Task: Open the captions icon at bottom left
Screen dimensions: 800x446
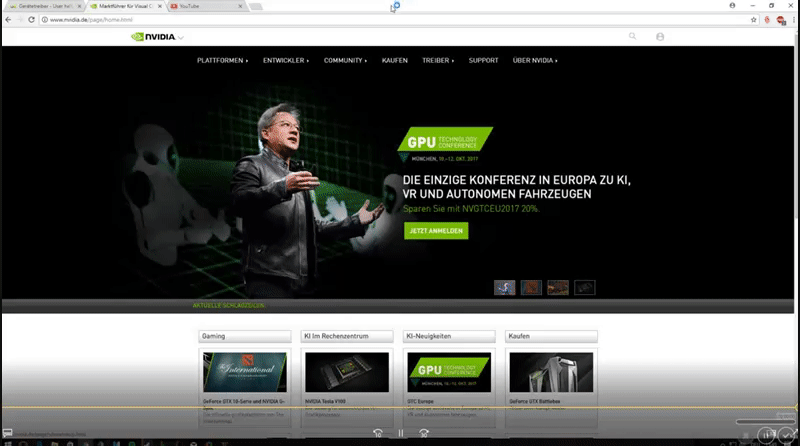Action: point(7,433)
